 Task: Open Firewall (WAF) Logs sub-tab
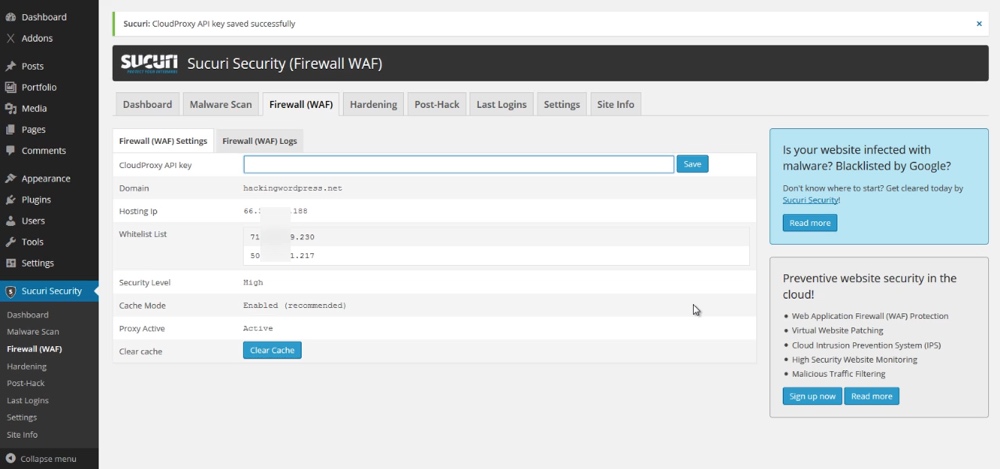pyautogui.click(x=260, y=141)
